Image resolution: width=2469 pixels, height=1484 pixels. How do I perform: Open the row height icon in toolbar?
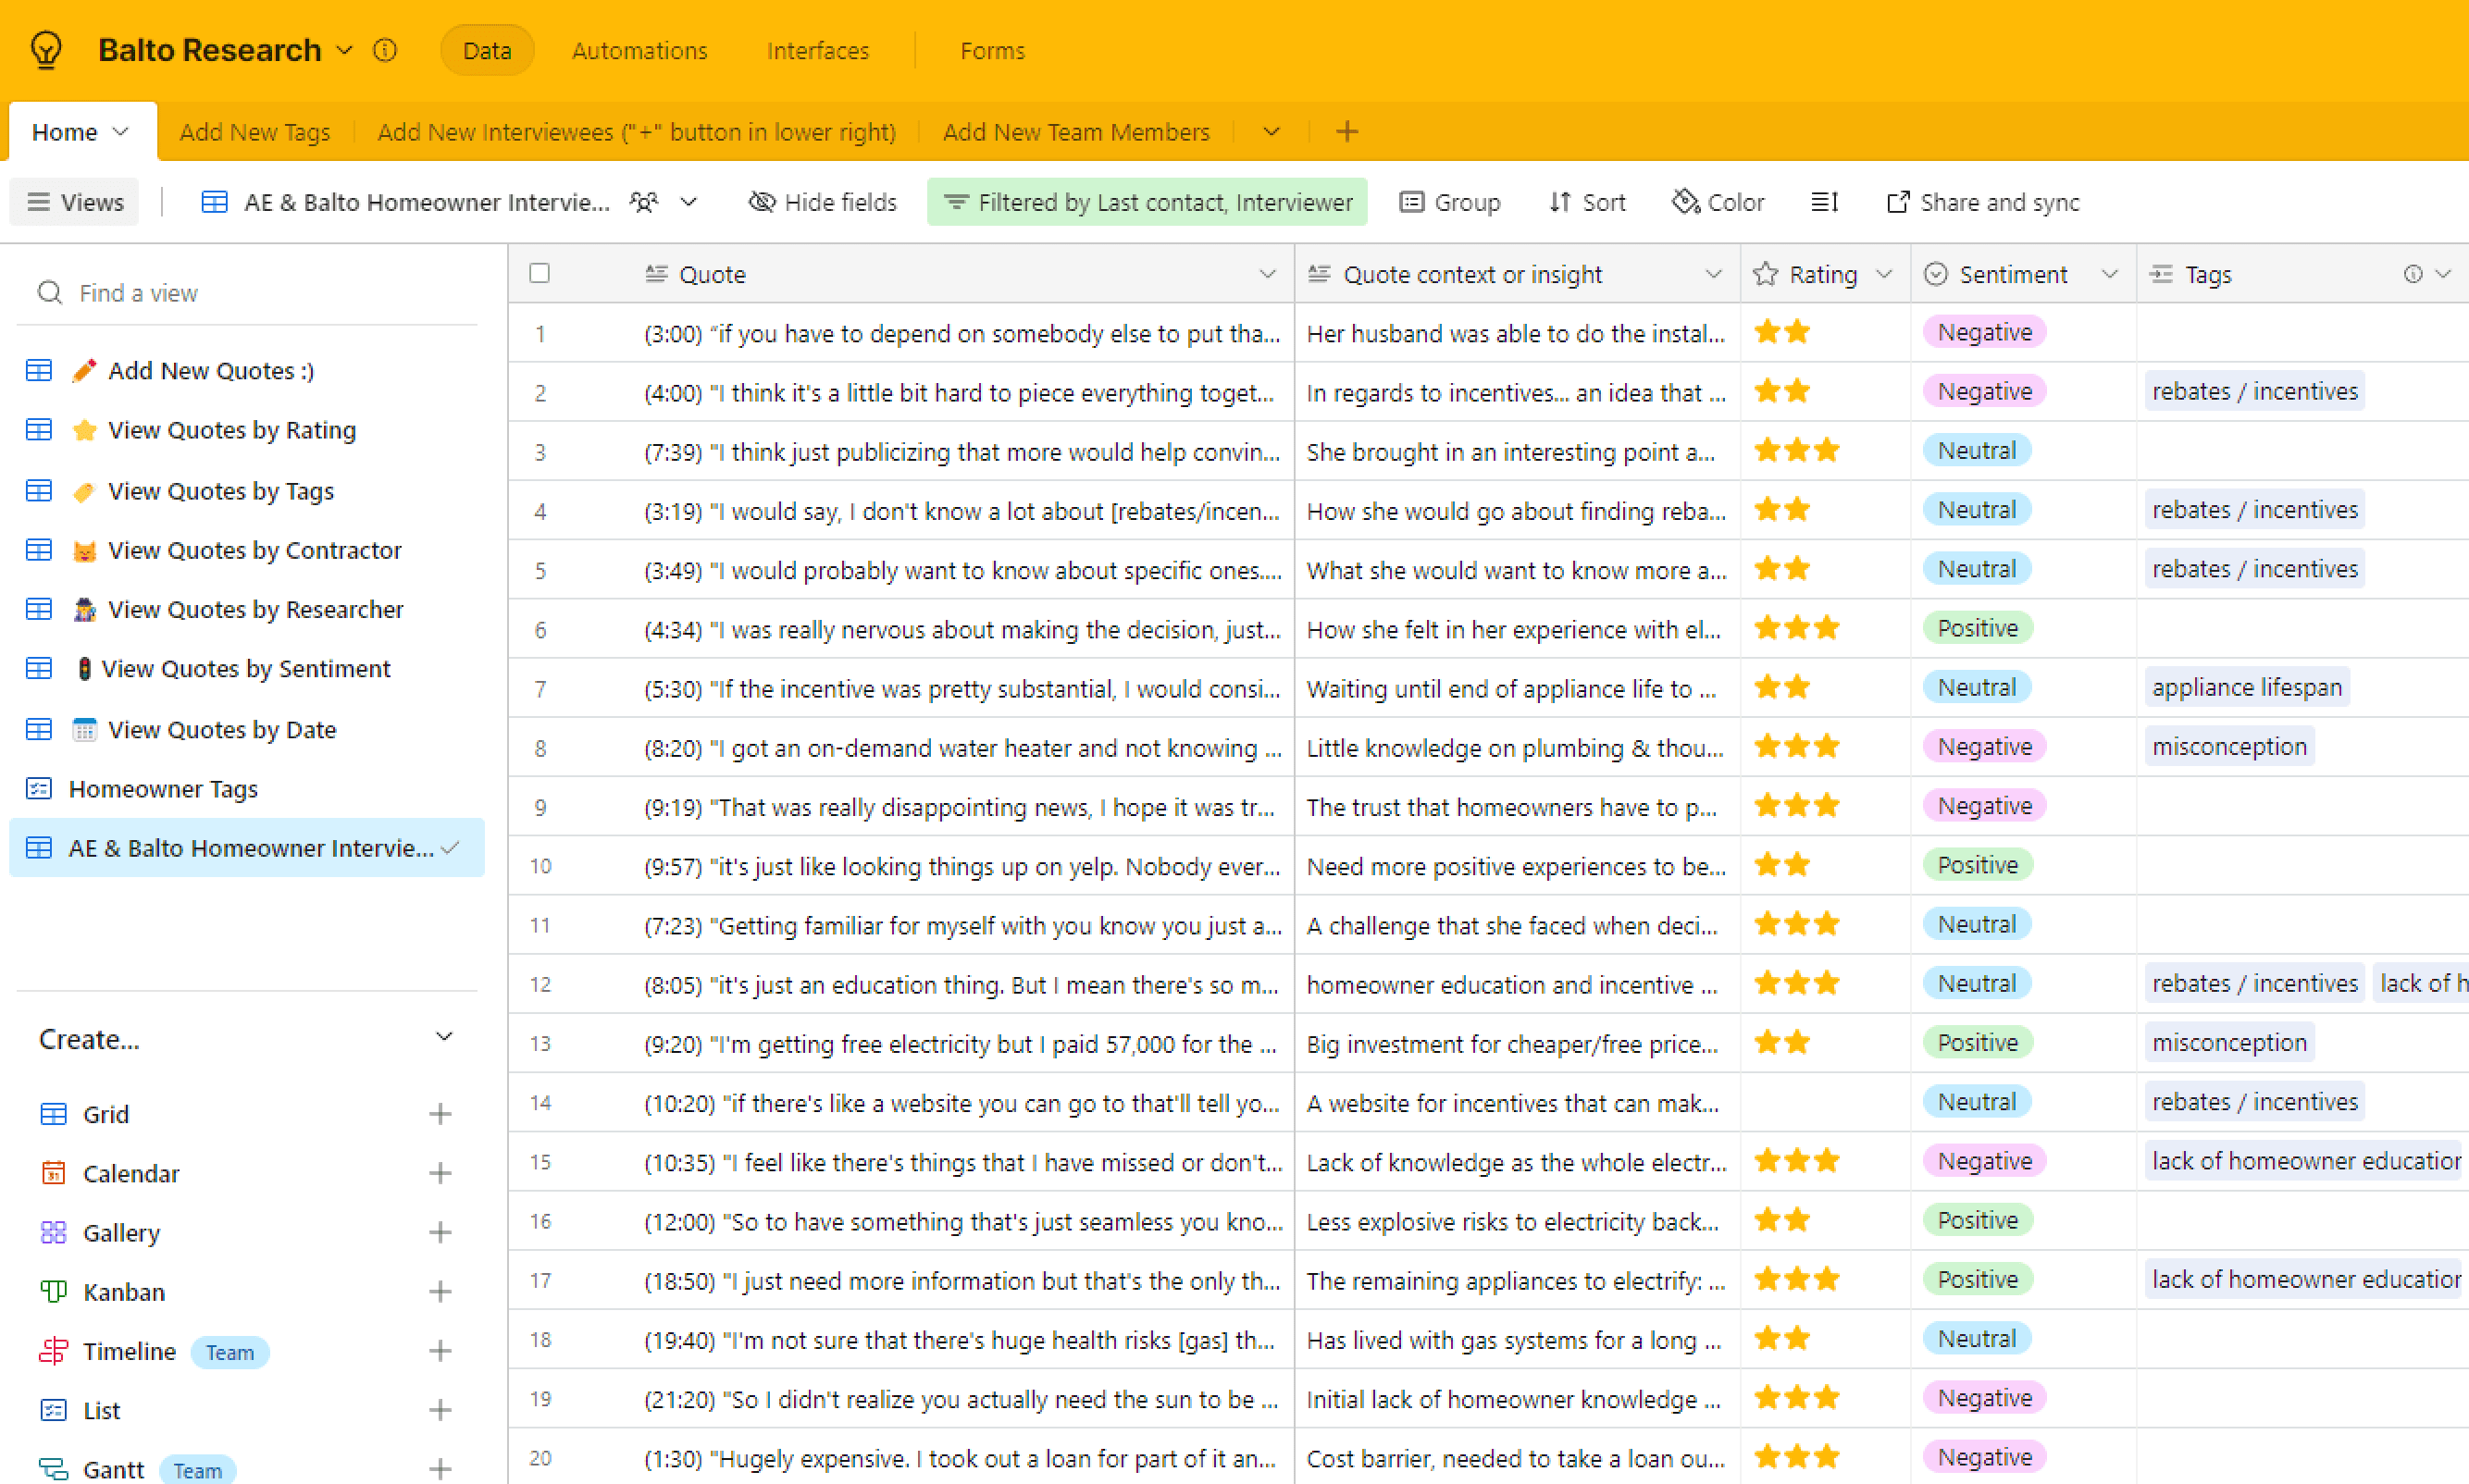point(1824,202)
